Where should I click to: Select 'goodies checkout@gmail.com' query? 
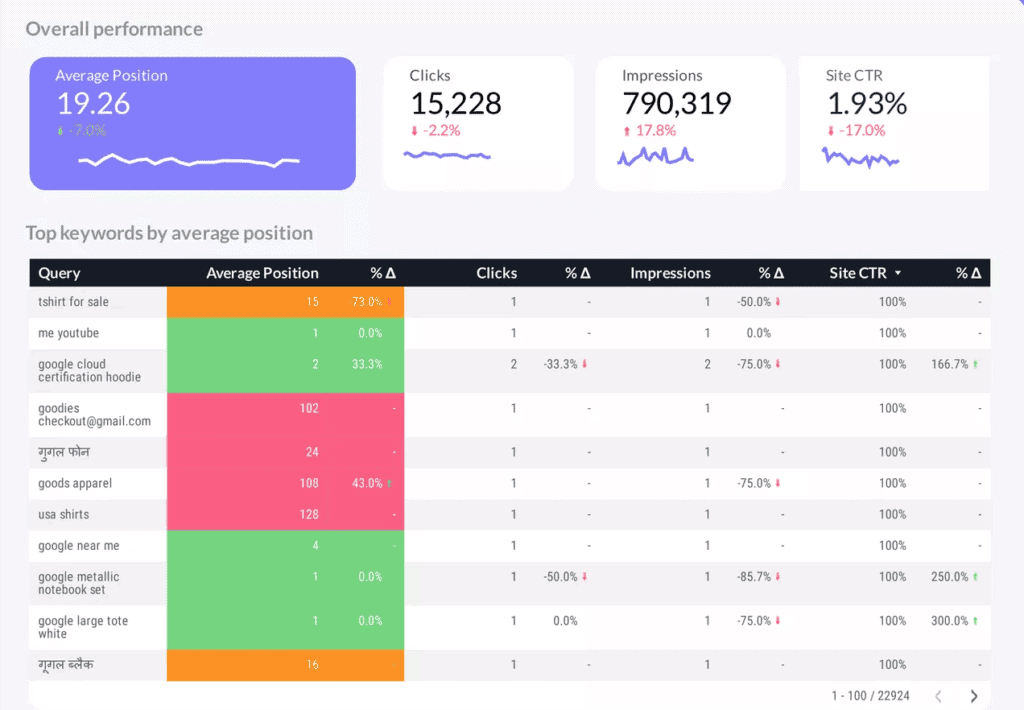95,415
